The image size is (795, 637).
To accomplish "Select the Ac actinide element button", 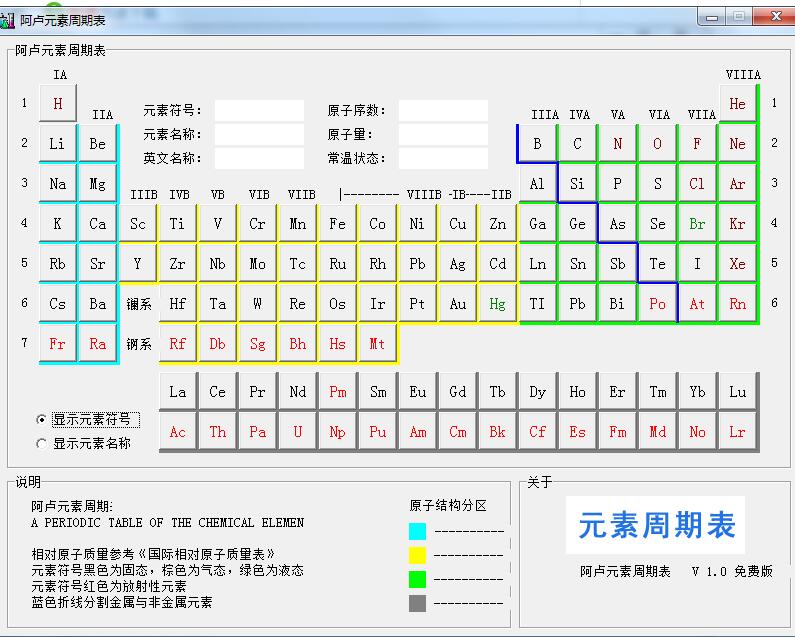I will [x=177, y=432].
